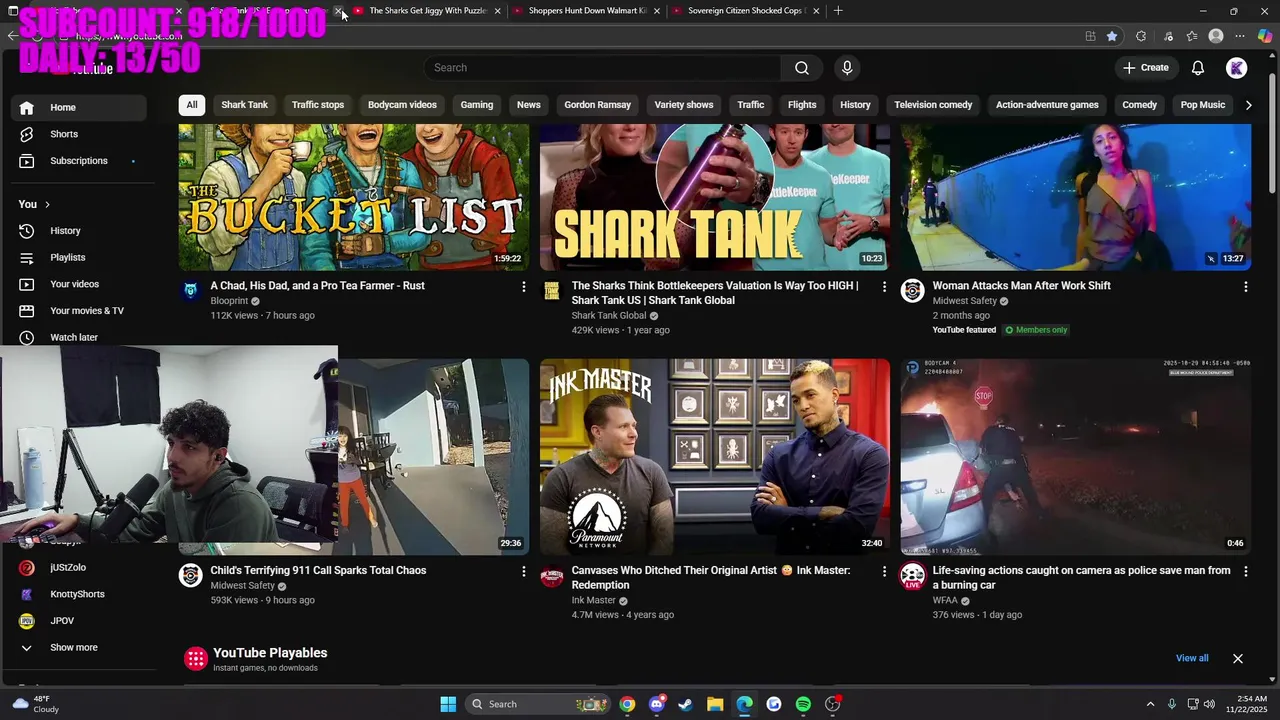
Task: Open options for Ink Master video
Action: 884,572
